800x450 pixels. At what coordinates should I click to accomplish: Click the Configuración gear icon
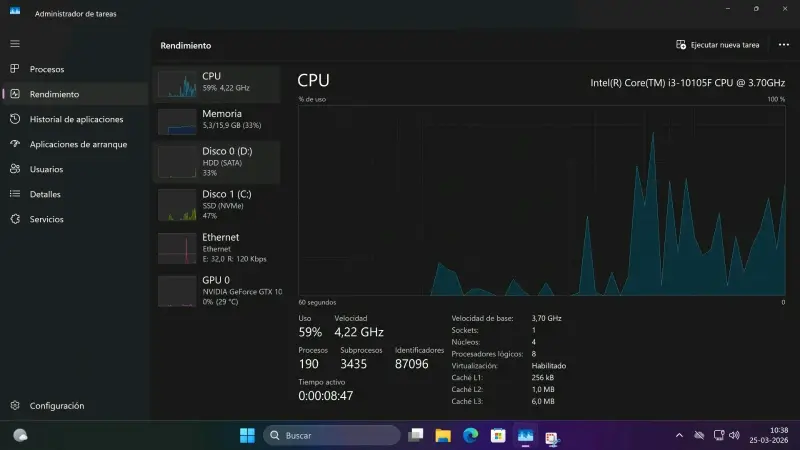[15, 406]
